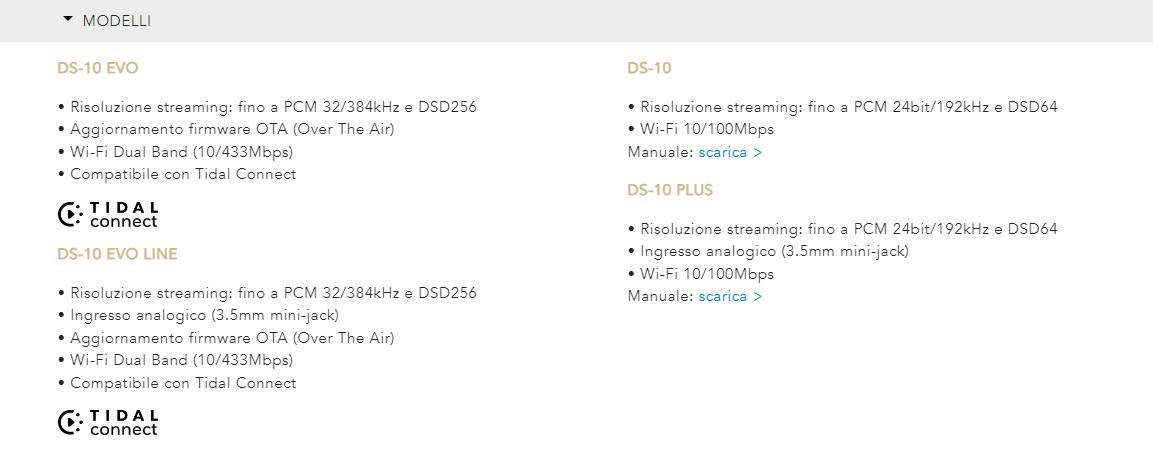Screen dimensions: 1153x451
Task: Select the DS-10 EVO LINE heading
Action: [118, 255]
